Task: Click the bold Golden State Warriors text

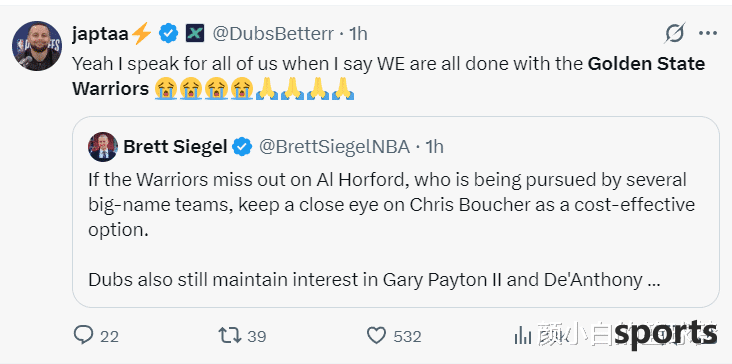Action: click(388, 76)
